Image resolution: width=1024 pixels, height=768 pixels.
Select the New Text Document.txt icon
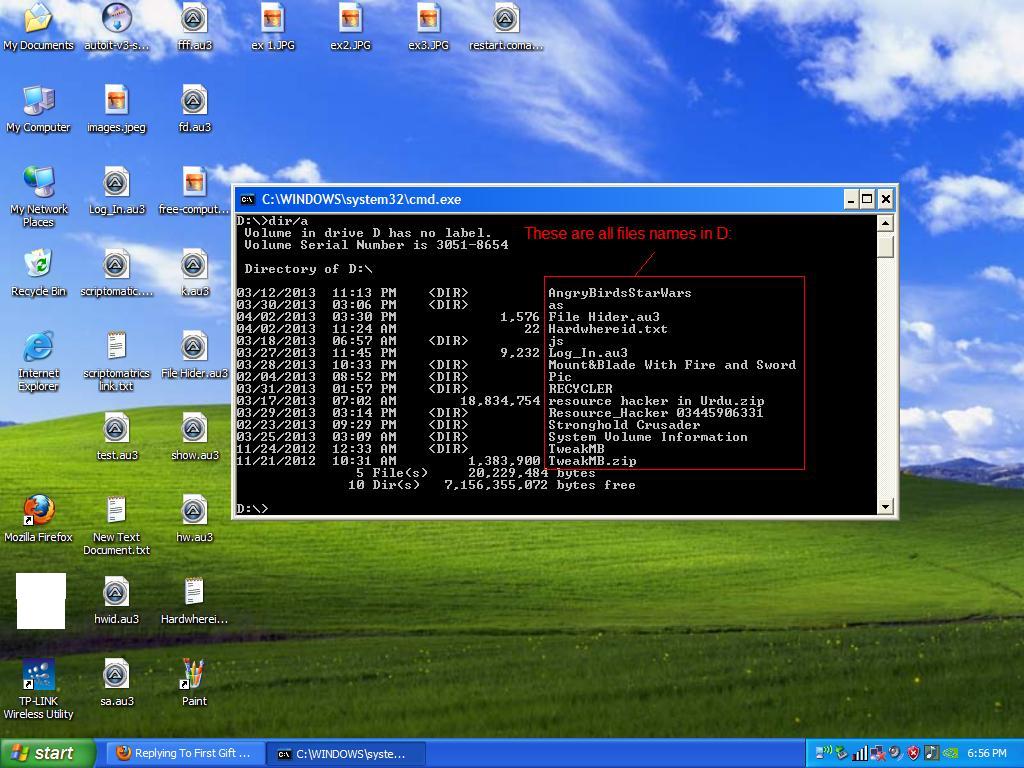tap(116, 525)
